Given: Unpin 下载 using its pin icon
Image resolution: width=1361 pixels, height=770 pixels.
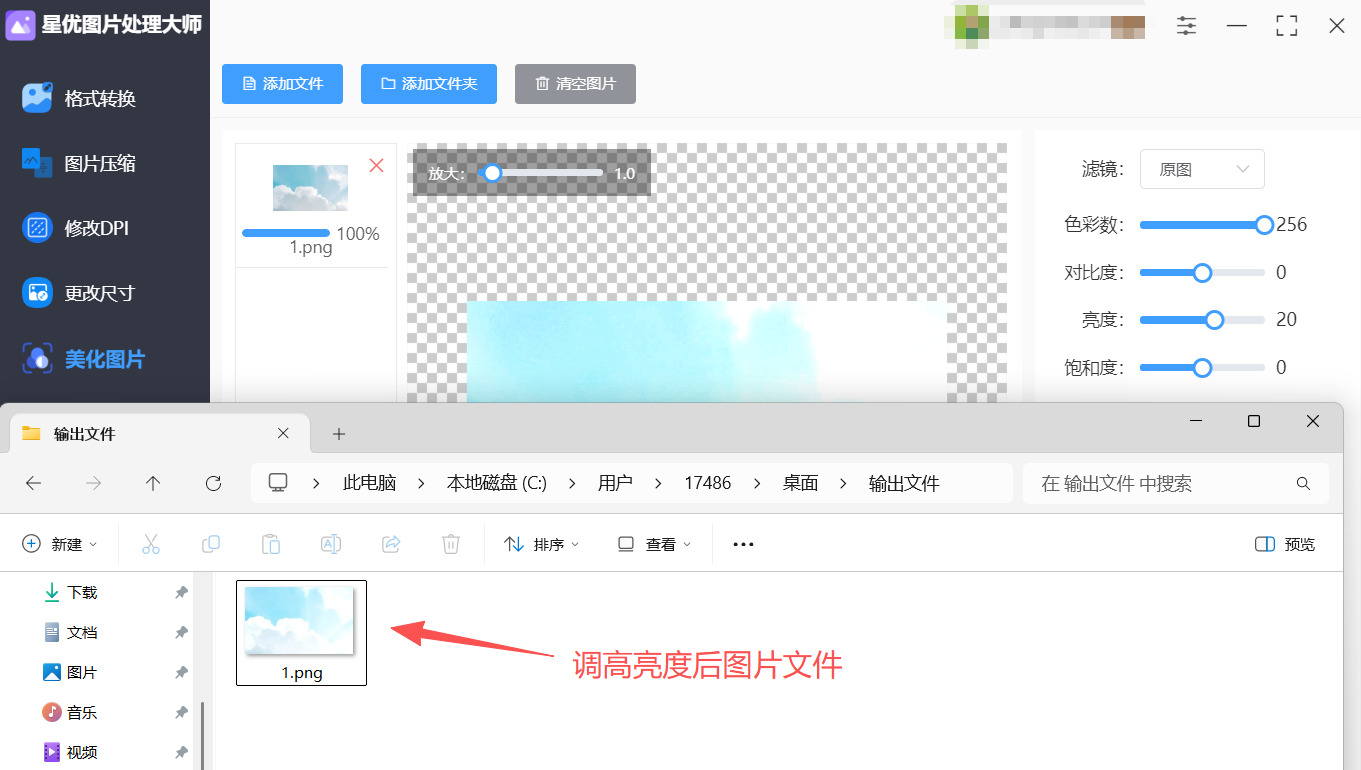Looking at the screenshot, I should pos(181,592).
